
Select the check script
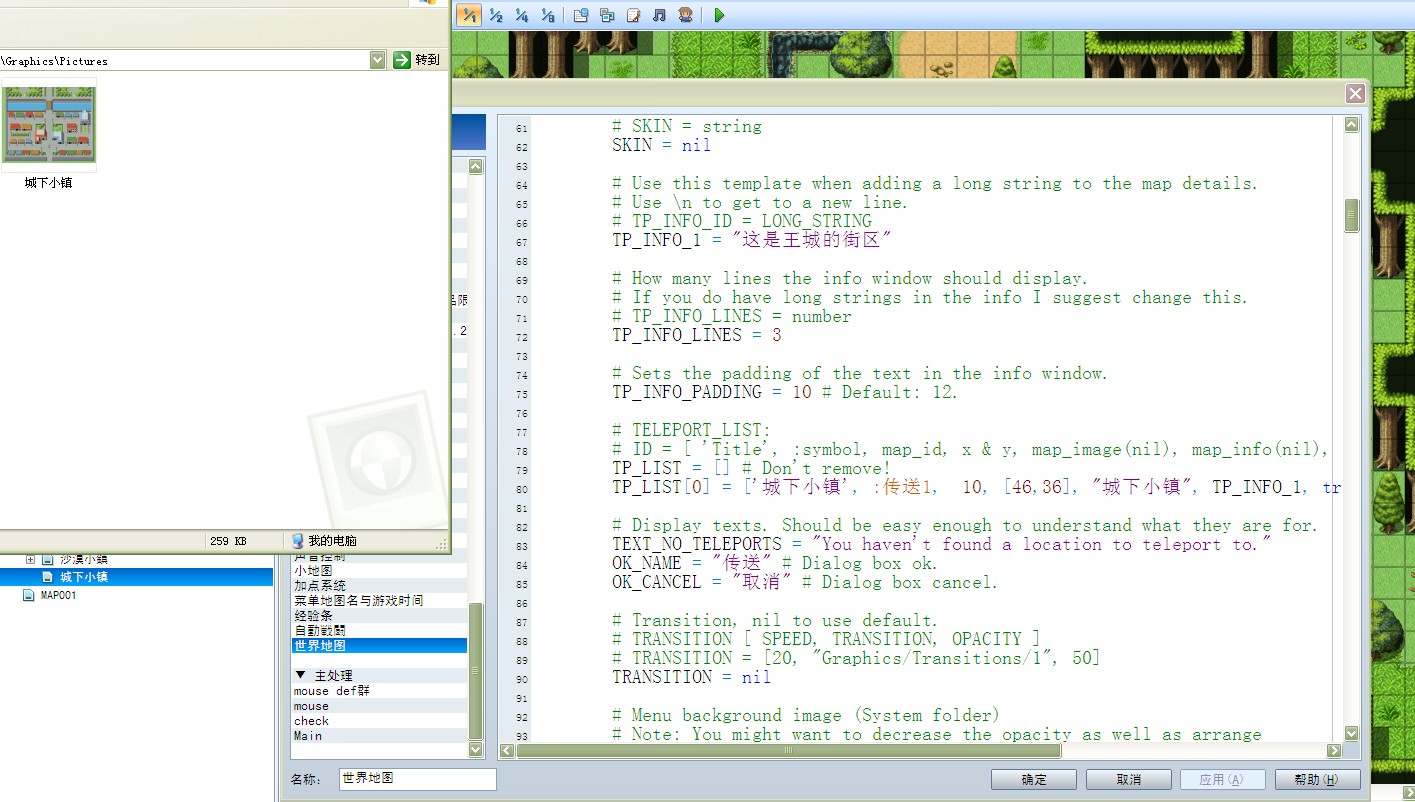tap(379, 721)
